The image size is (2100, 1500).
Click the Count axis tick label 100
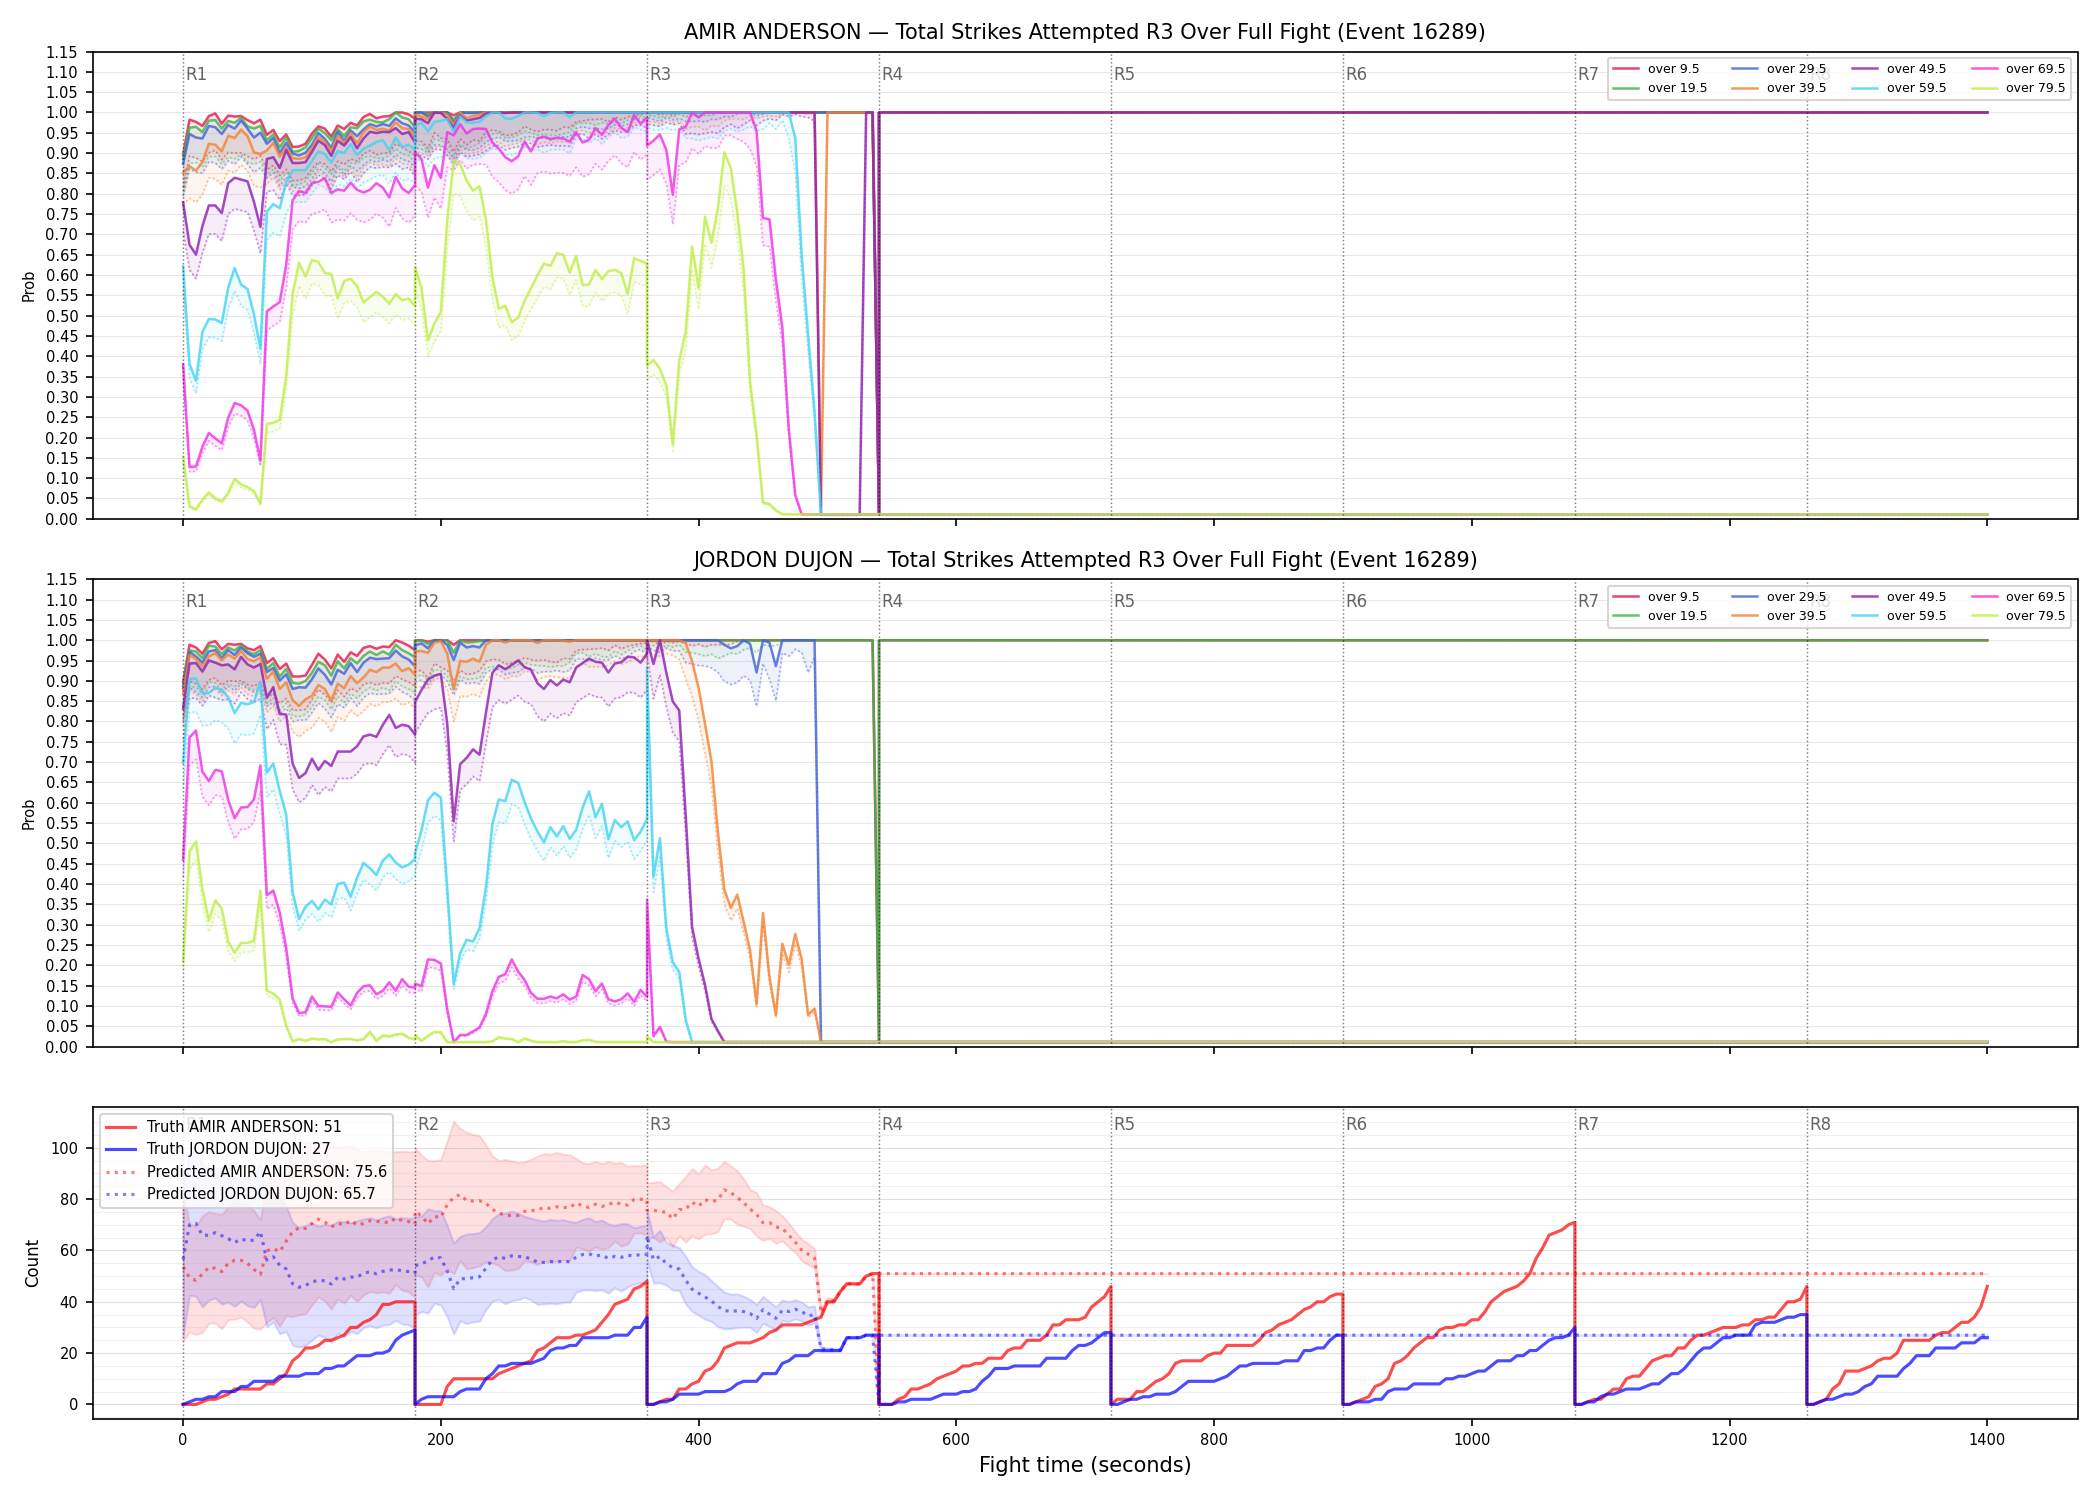point(64,1148)
